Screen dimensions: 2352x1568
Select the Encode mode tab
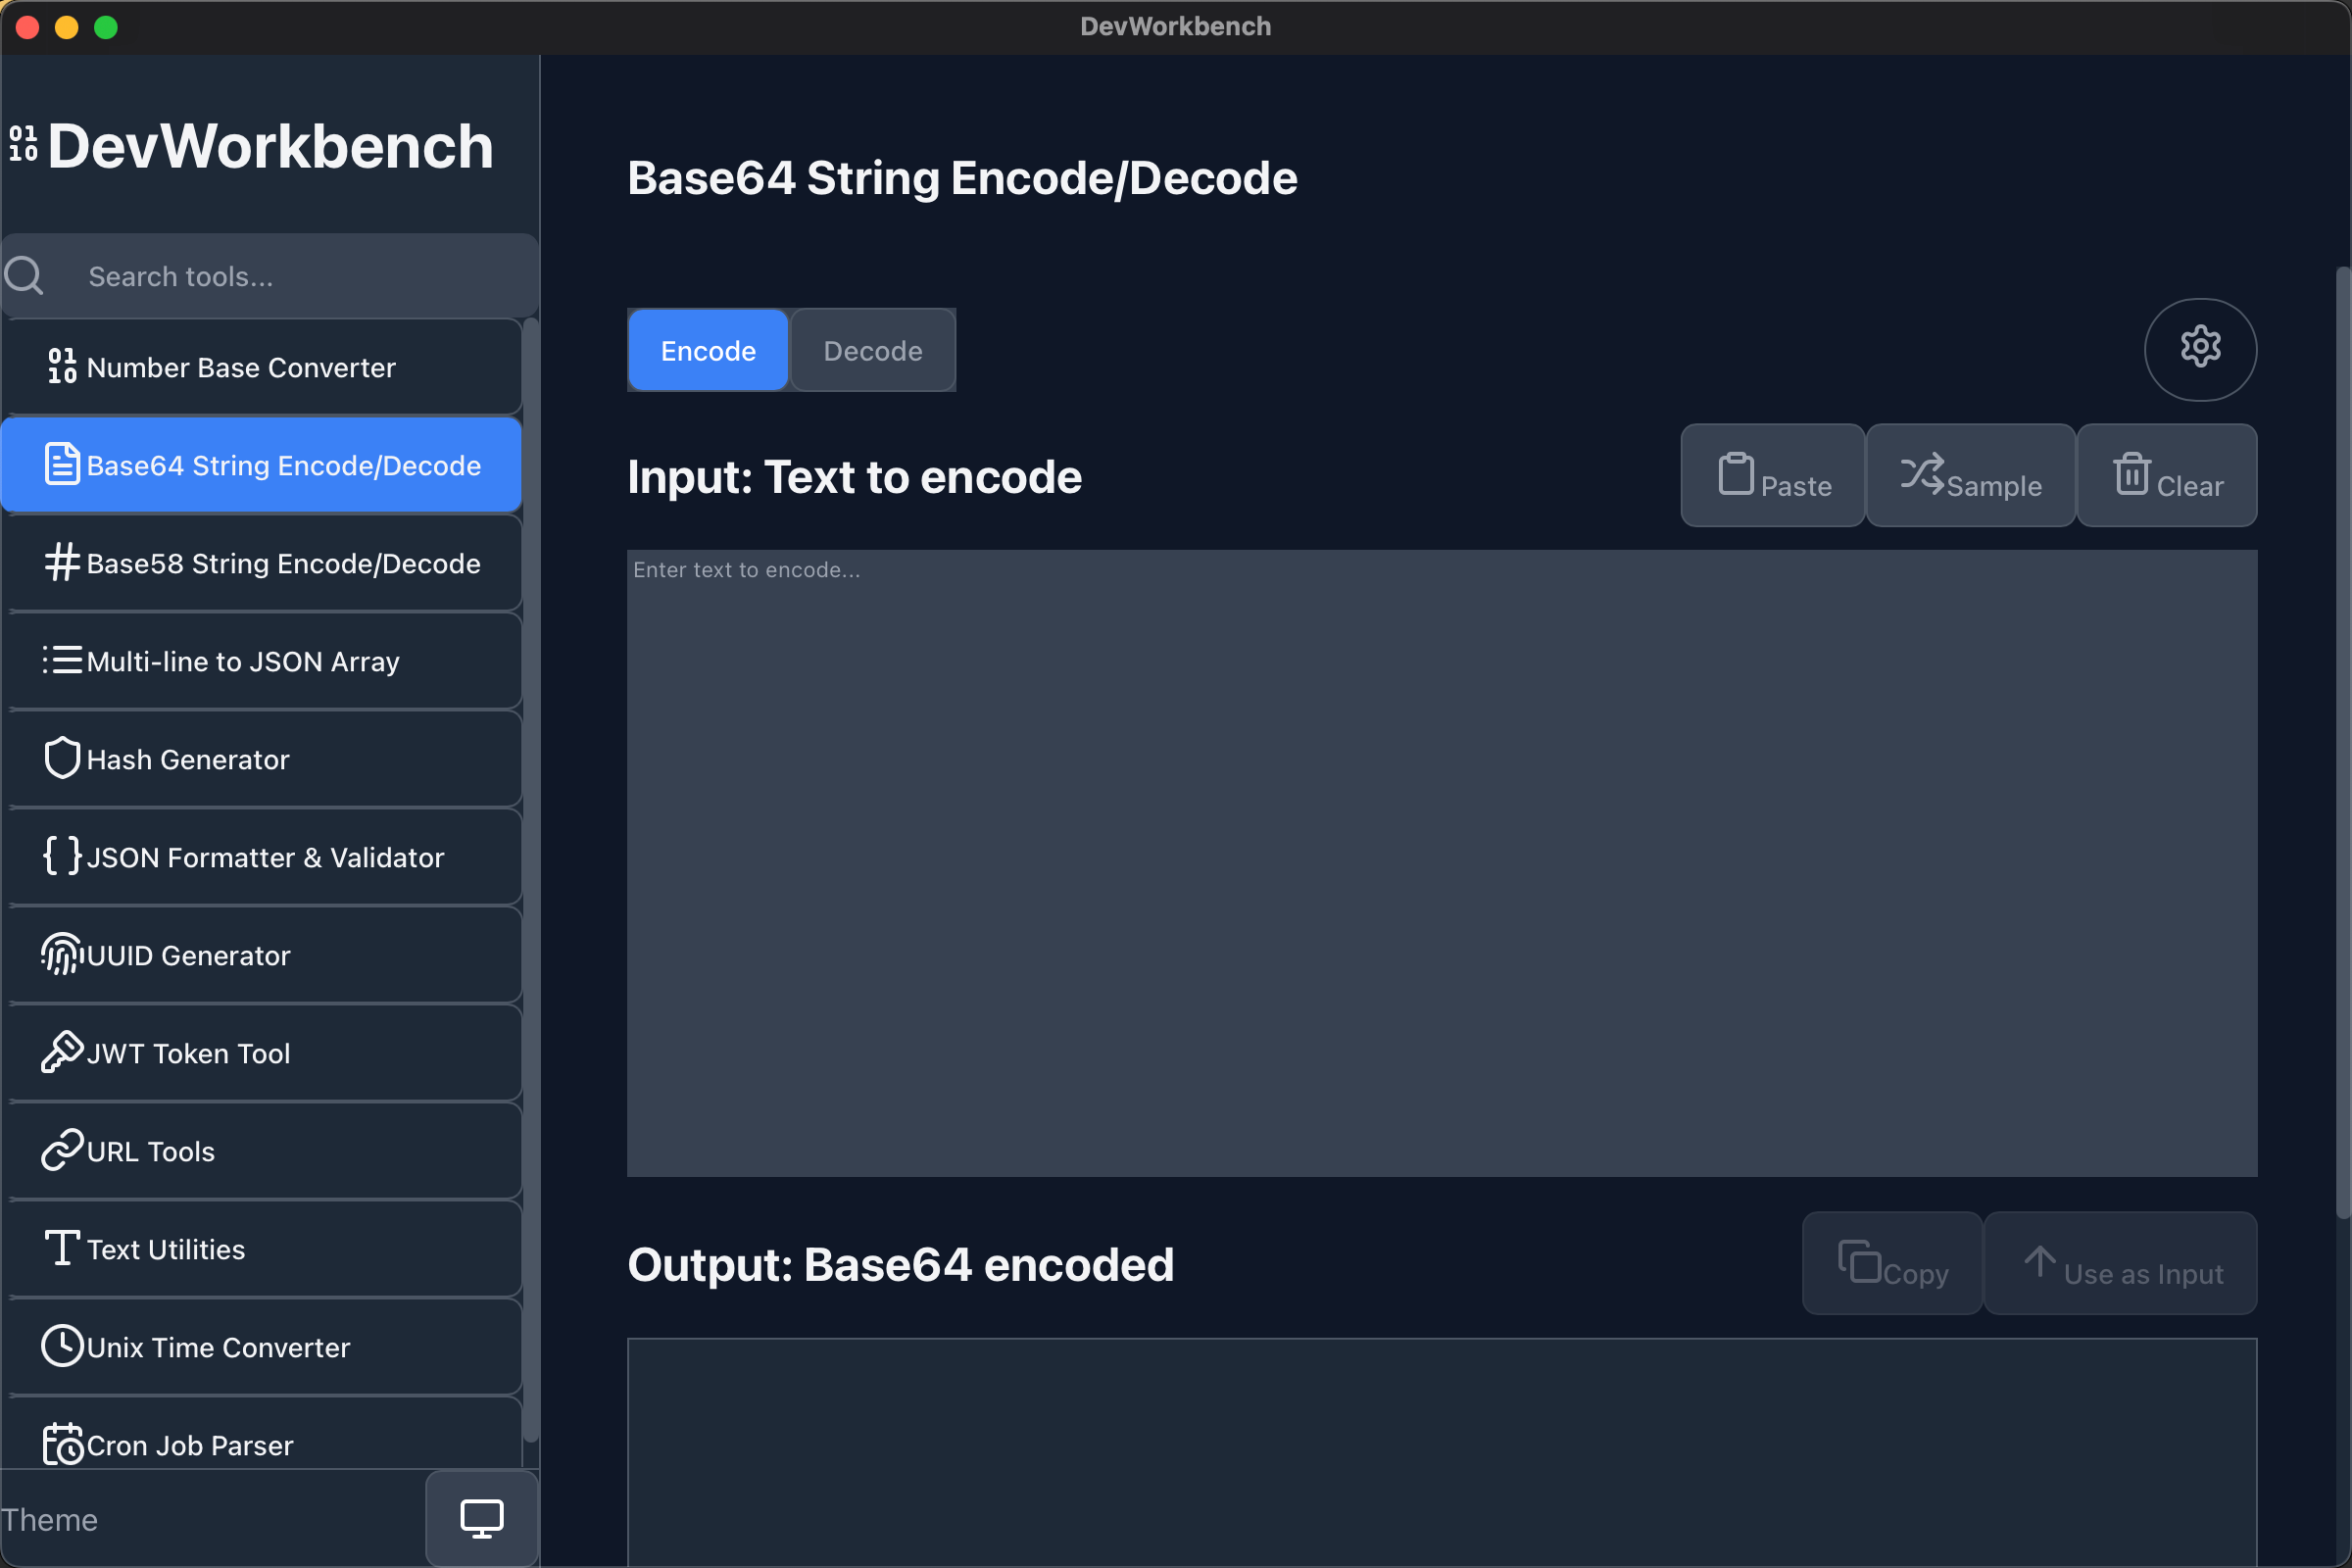pyautogui.click(x=708, y=350)
